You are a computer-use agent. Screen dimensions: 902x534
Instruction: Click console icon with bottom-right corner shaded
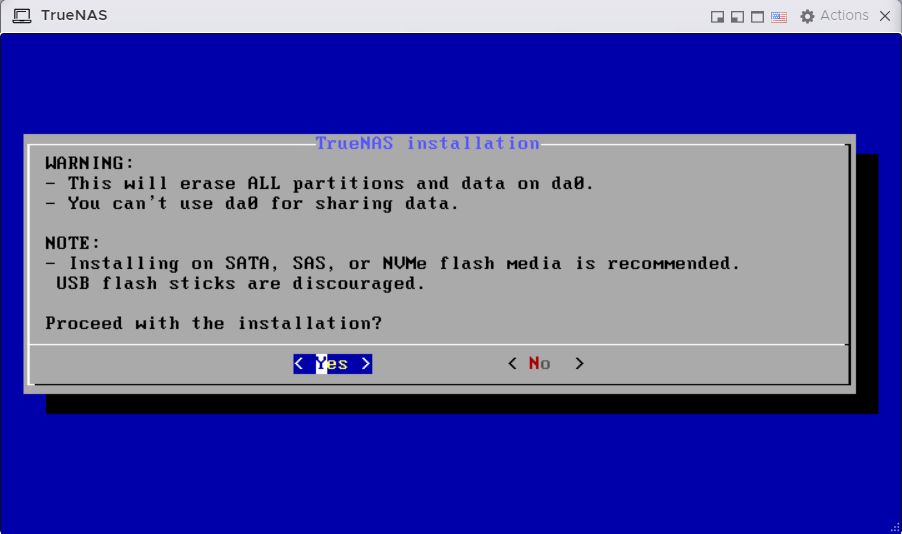(717, 17)
